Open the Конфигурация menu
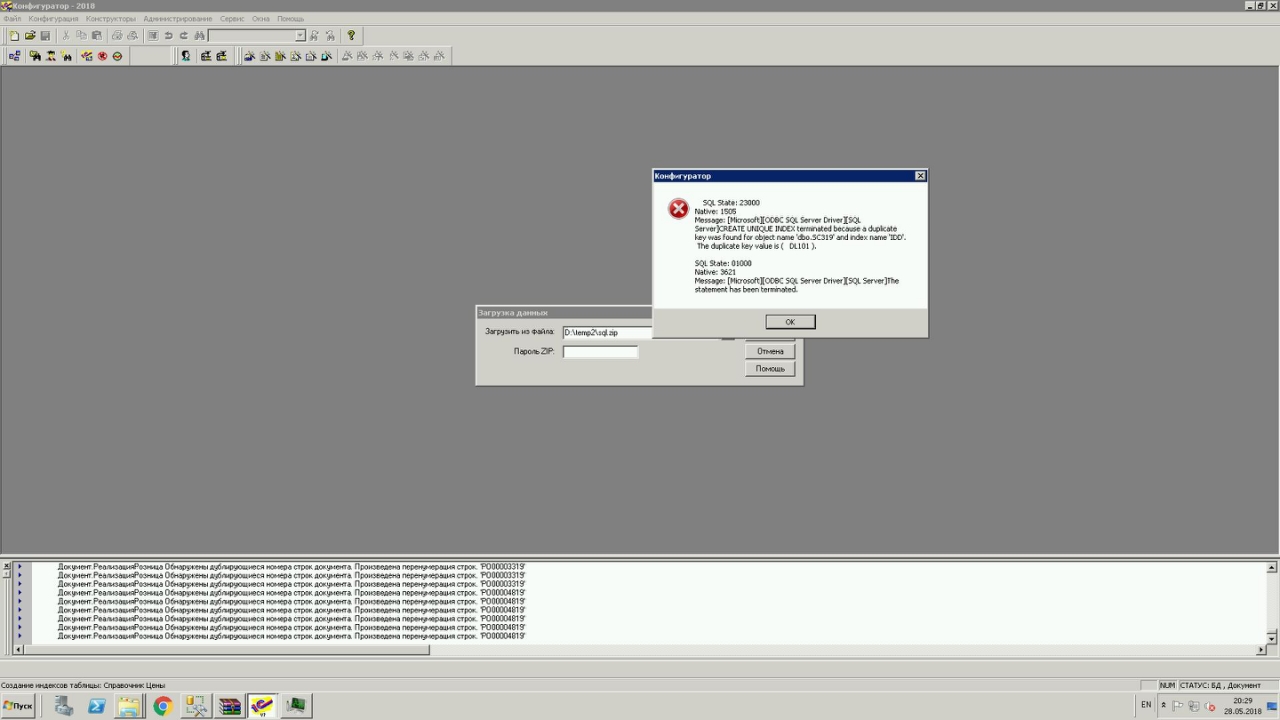Viewport: 1280px width, 720px height. [53, 19]
